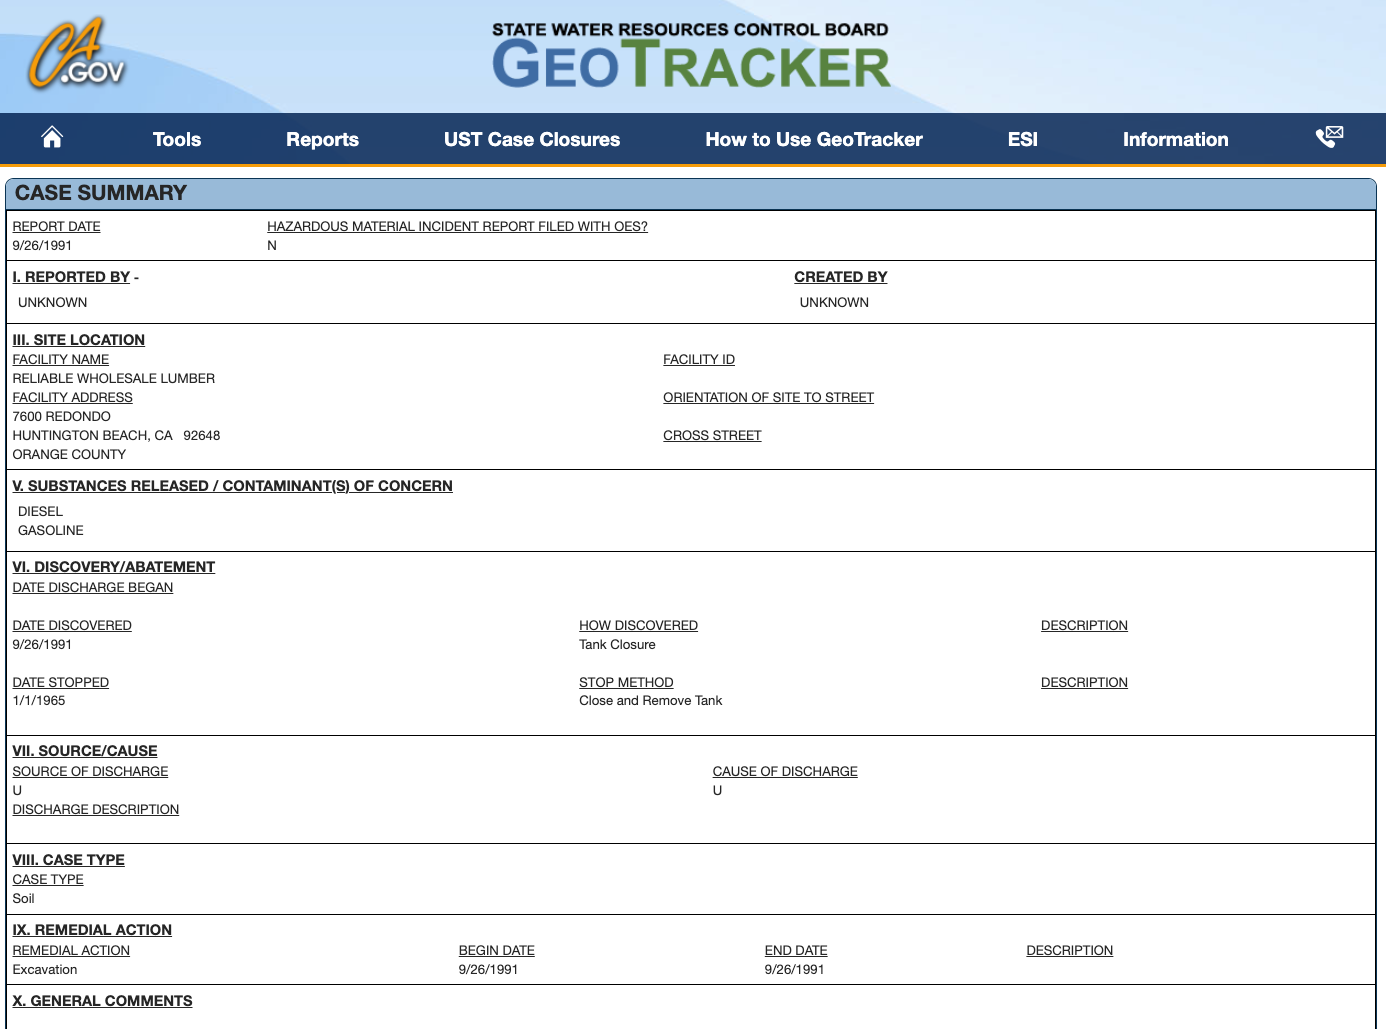1386x1029 pixels.
Task: Open the Reports menu
Action: pyautogui.click(x=322, y=140)
